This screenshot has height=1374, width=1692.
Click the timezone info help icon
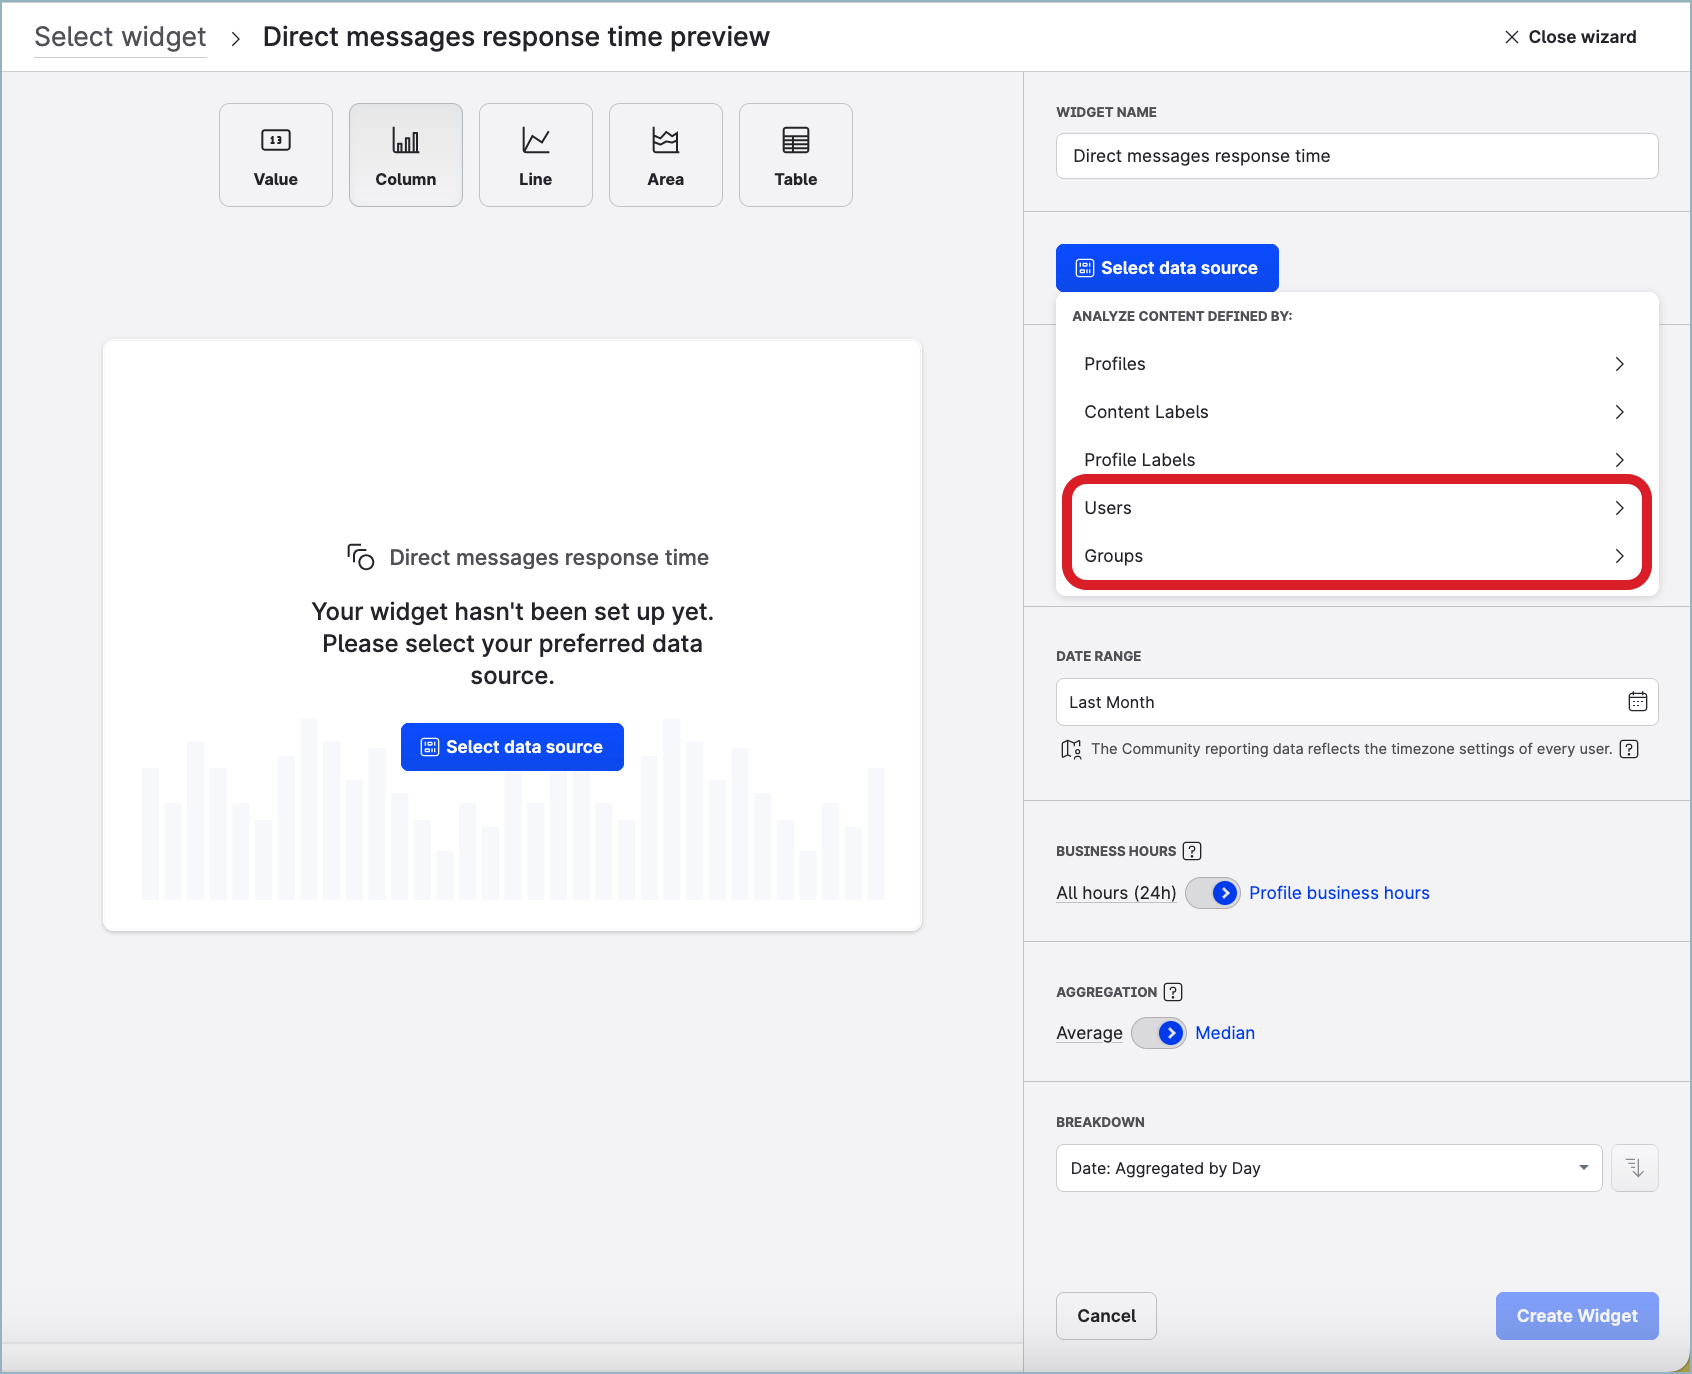tap(1629, 749)
